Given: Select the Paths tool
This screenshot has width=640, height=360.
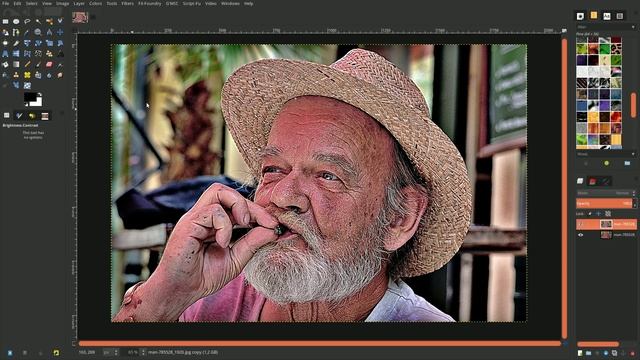Looking at the screenshot, I should click(x=16, y=32).
